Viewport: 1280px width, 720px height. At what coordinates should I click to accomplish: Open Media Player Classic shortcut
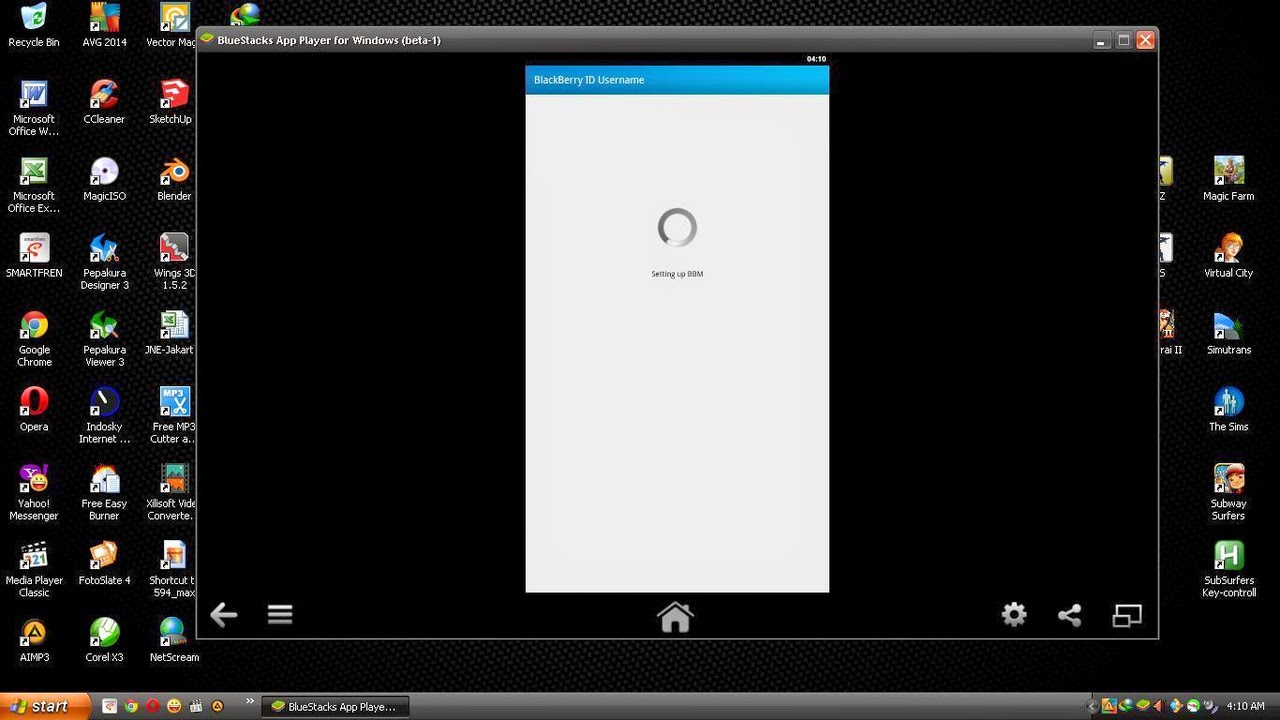point(34,570)
